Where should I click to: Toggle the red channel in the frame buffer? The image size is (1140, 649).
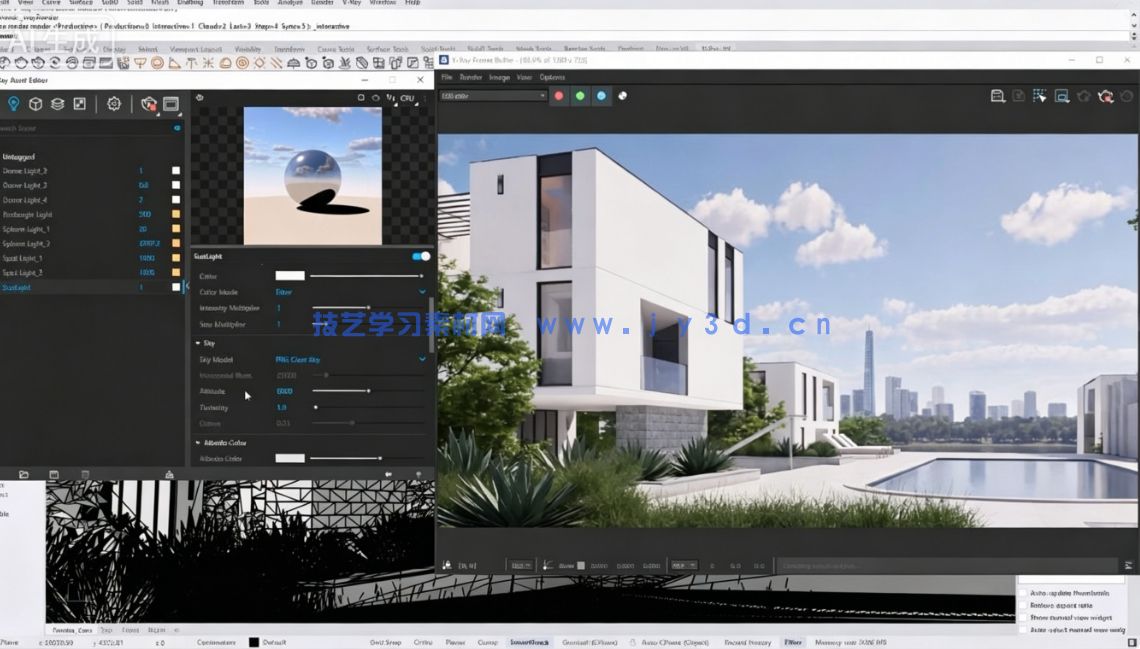point(558,95)
